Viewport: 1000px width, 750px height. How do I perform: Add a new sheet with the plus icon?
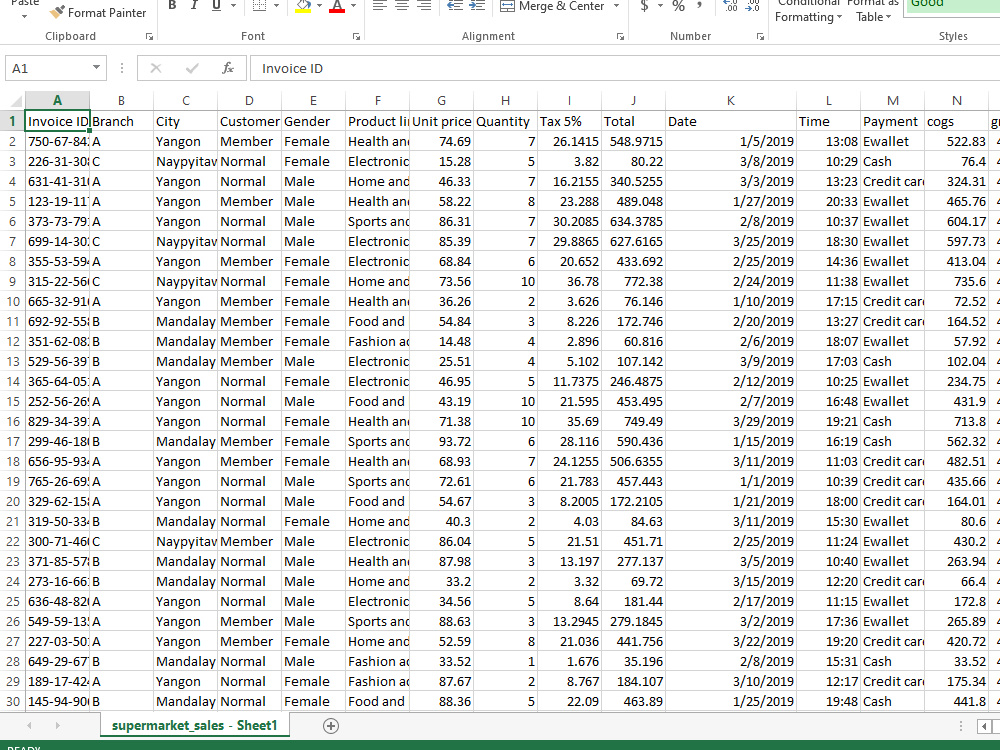(331, 726)
